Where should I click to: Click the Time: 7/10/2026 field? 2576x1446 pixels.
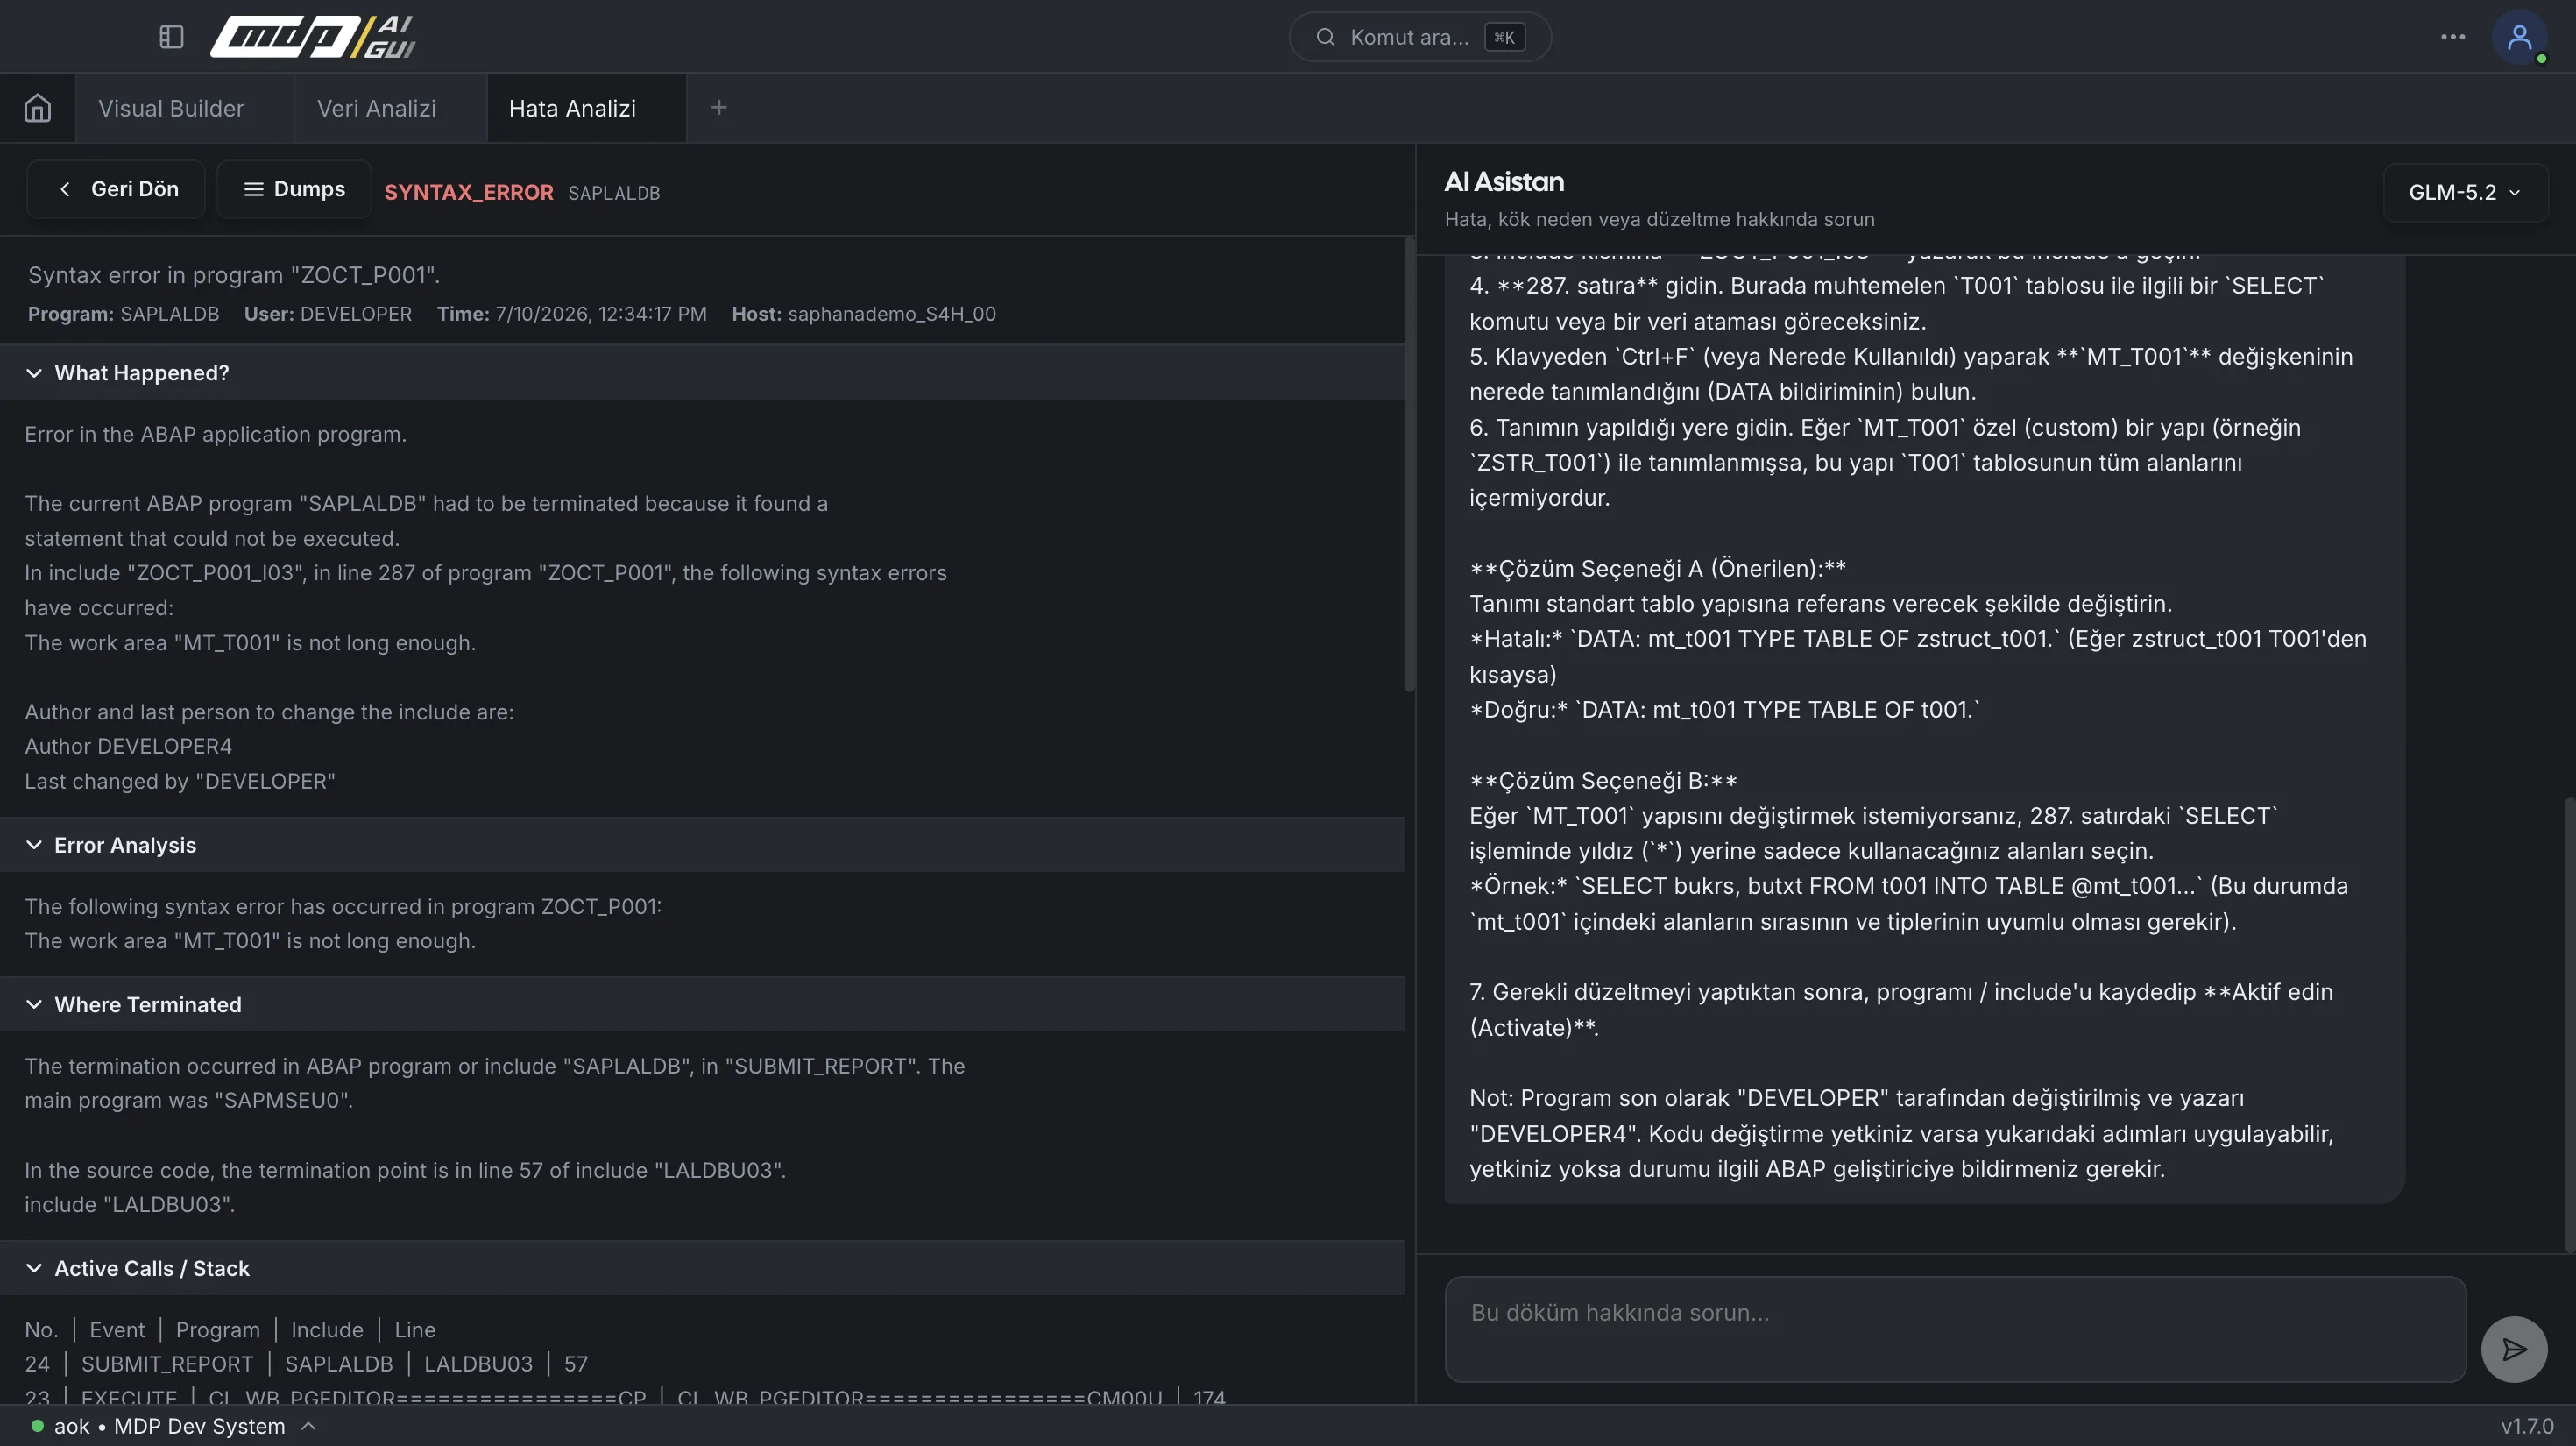click(x=572, y=314)
